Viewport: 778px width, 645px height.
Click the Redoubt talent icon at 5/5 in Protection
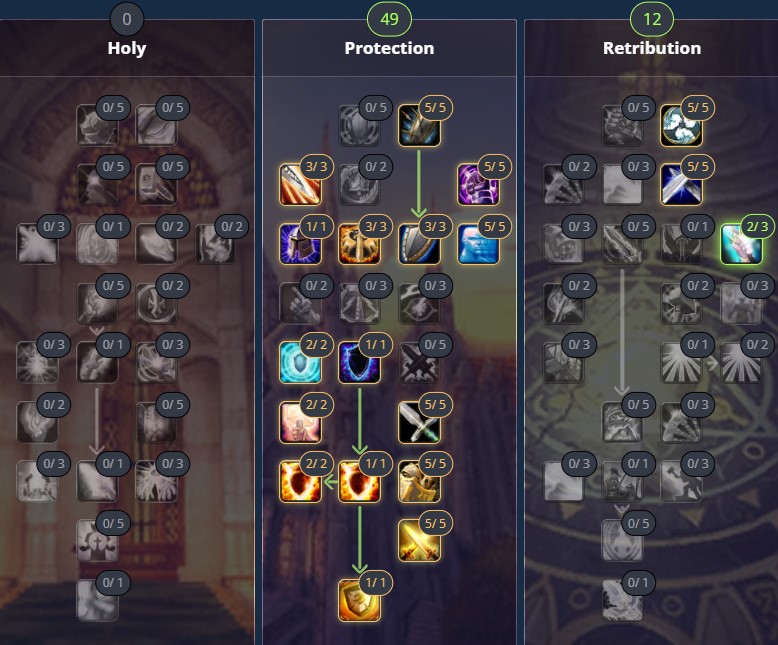tap(419, 125)
